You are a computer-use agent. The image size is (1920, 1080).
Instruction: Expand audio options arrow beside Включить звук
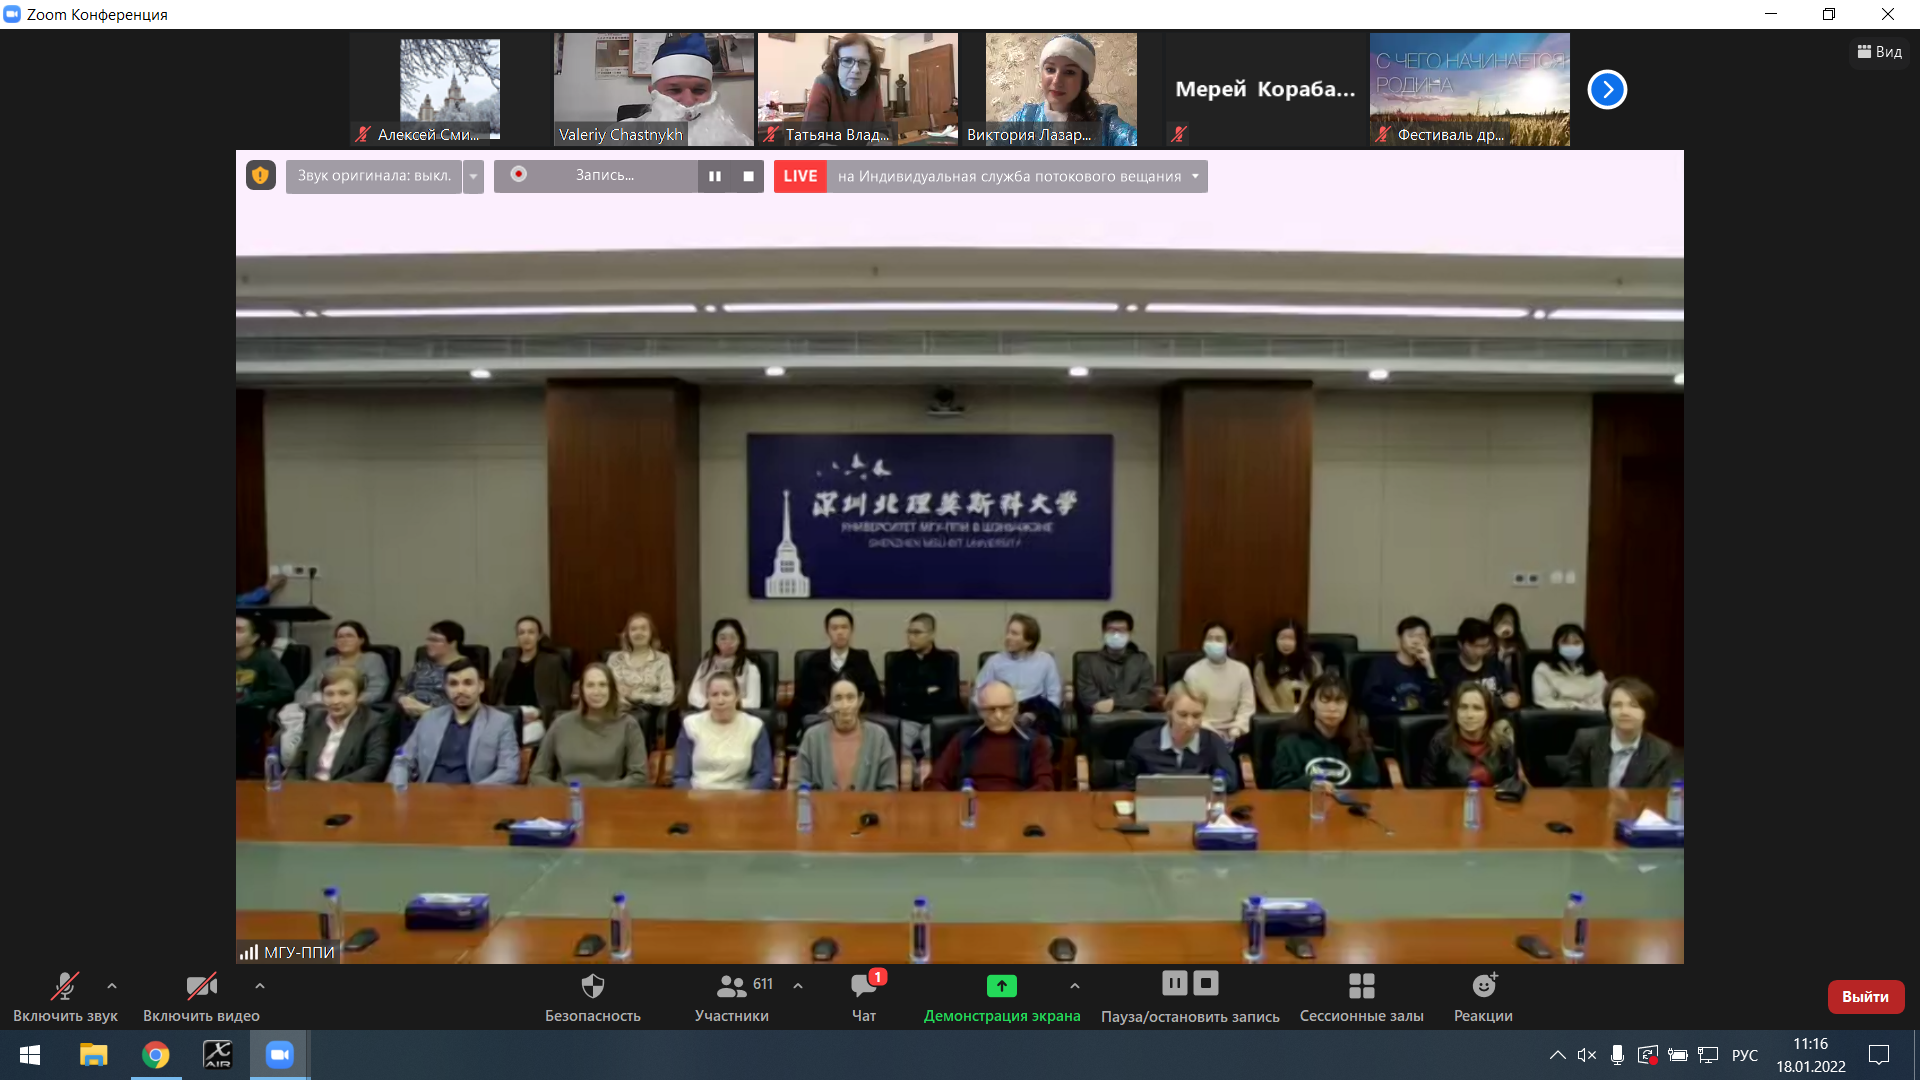click(x=112, y=986)
